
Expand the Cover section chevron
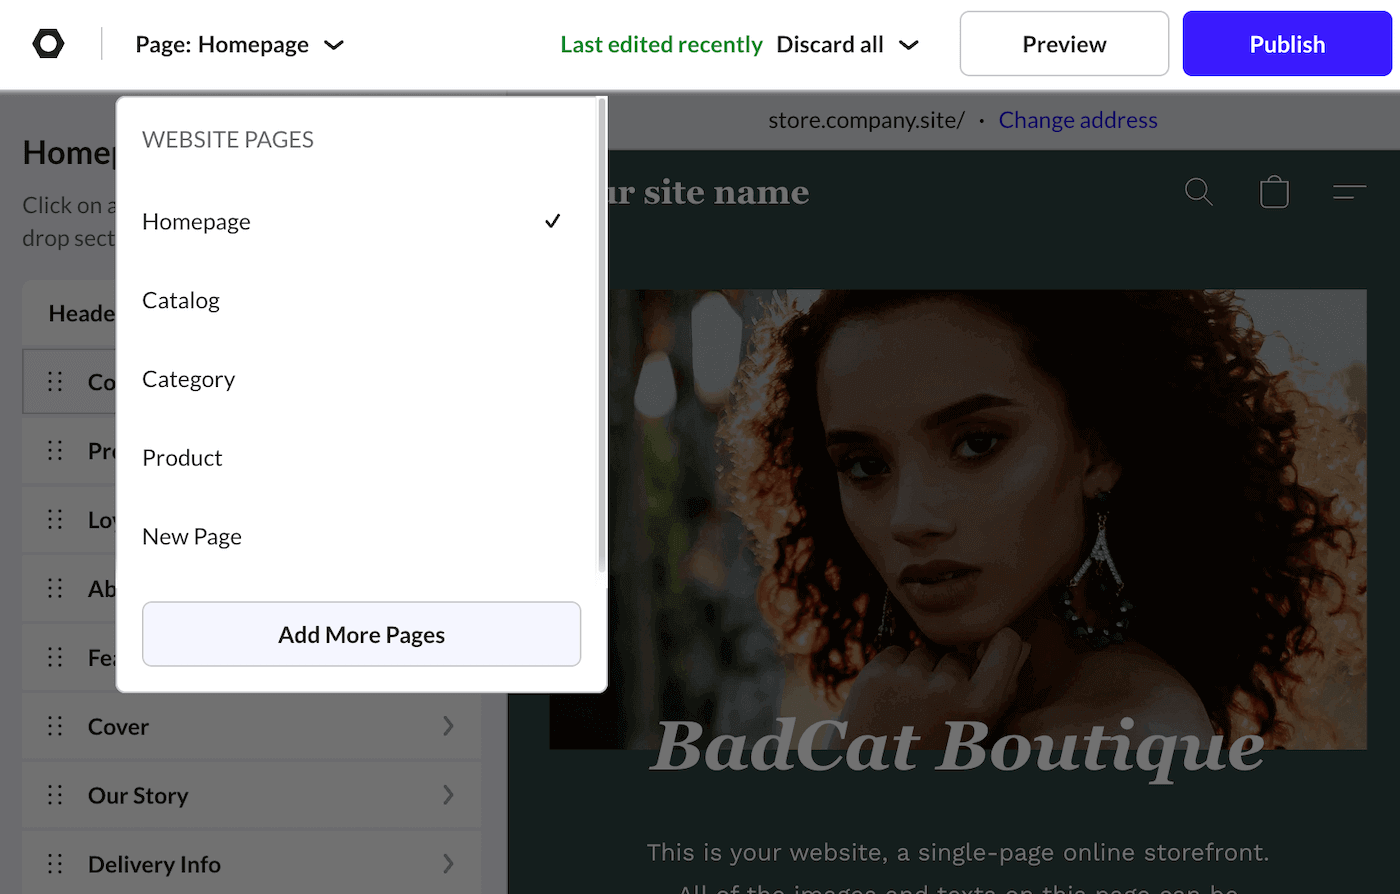(448, 726)
